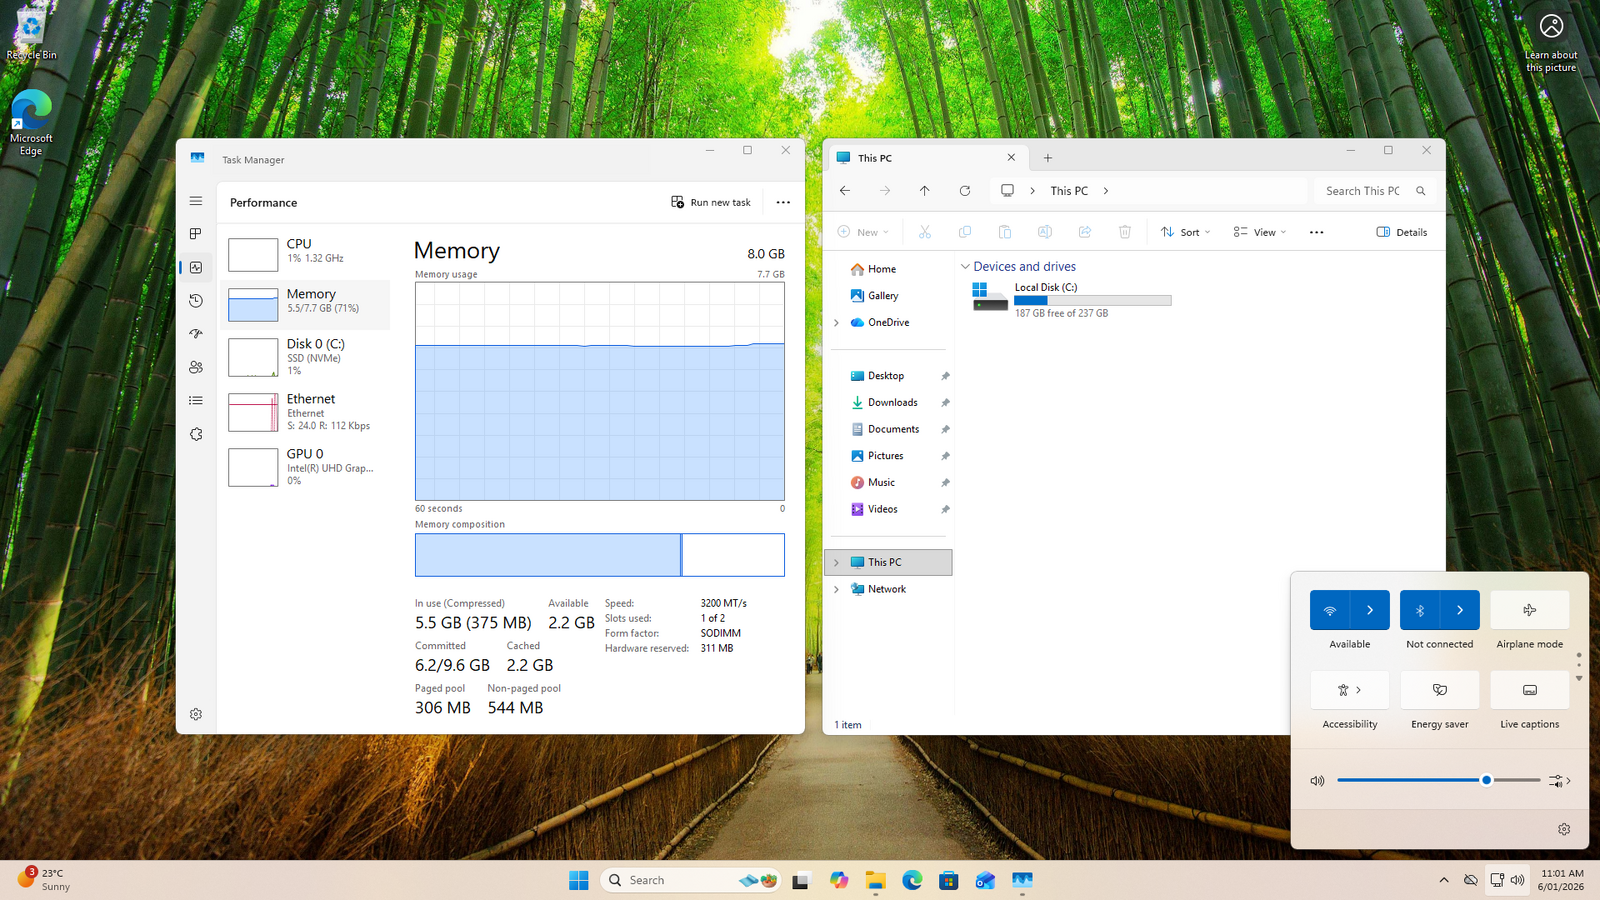Go up one folder level in Explorer
The image size is (1600, 900).
[x=925, y=191]
